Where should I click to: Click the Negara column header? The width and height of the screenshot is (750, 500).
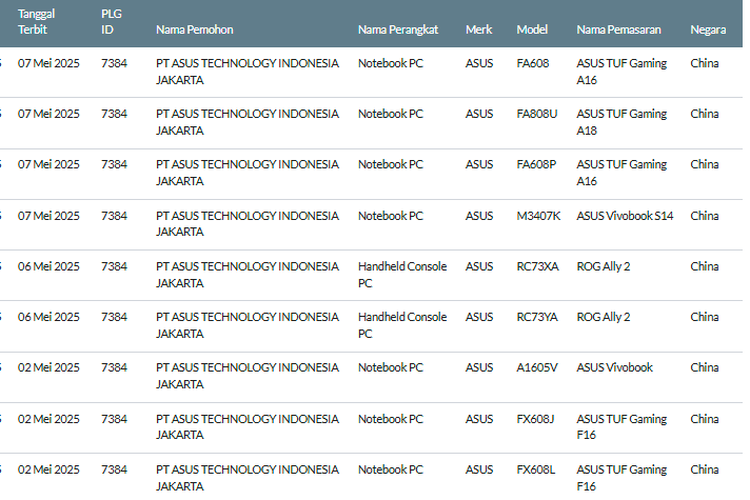click(708, 30)
